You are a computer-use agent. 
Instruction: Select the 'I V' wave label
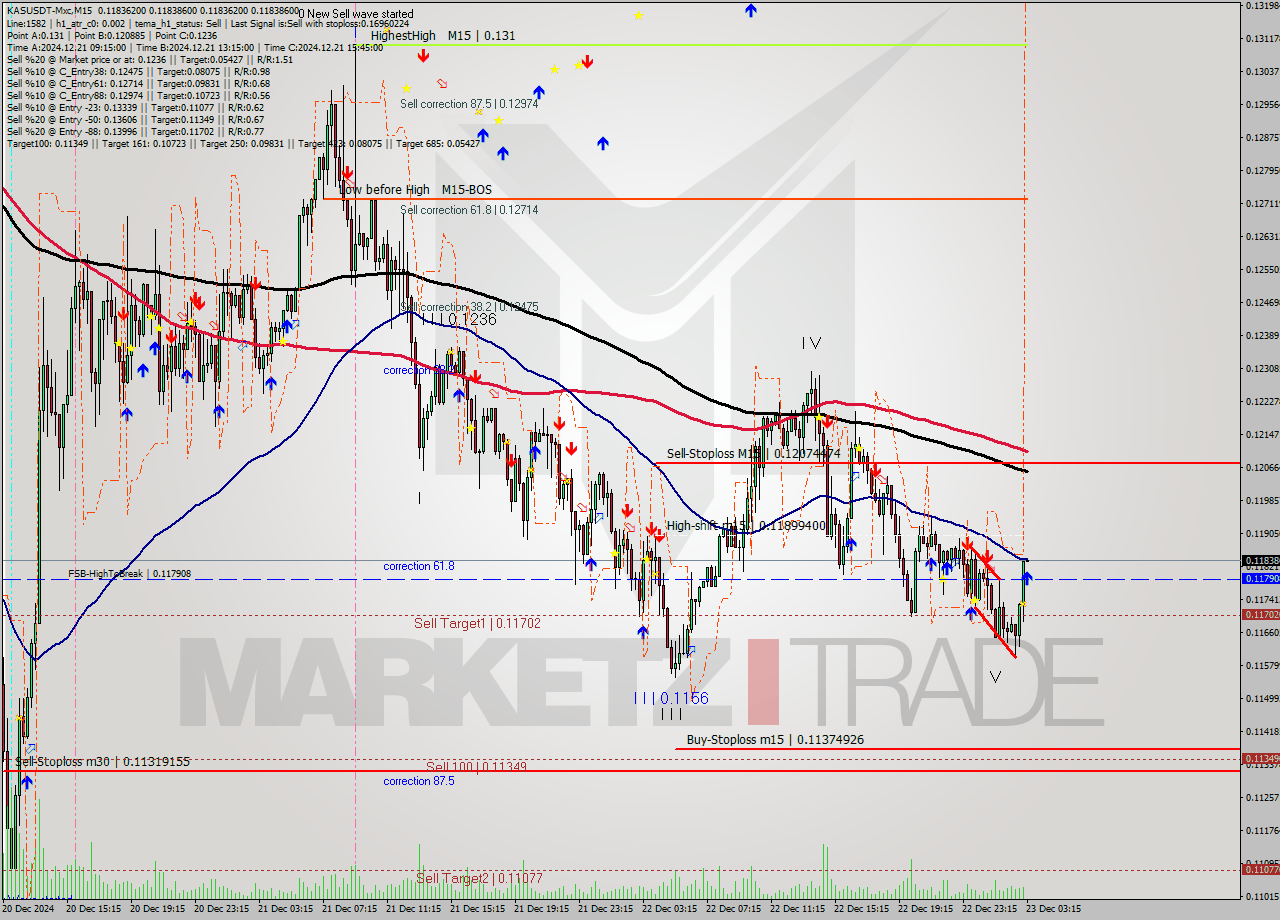click(x=811, y=343)
